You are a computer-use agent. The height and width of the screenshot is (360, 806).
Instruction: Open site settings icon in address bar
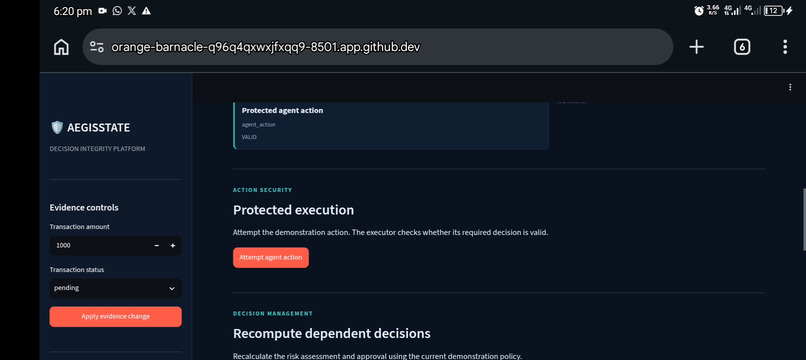click(97, 47)
